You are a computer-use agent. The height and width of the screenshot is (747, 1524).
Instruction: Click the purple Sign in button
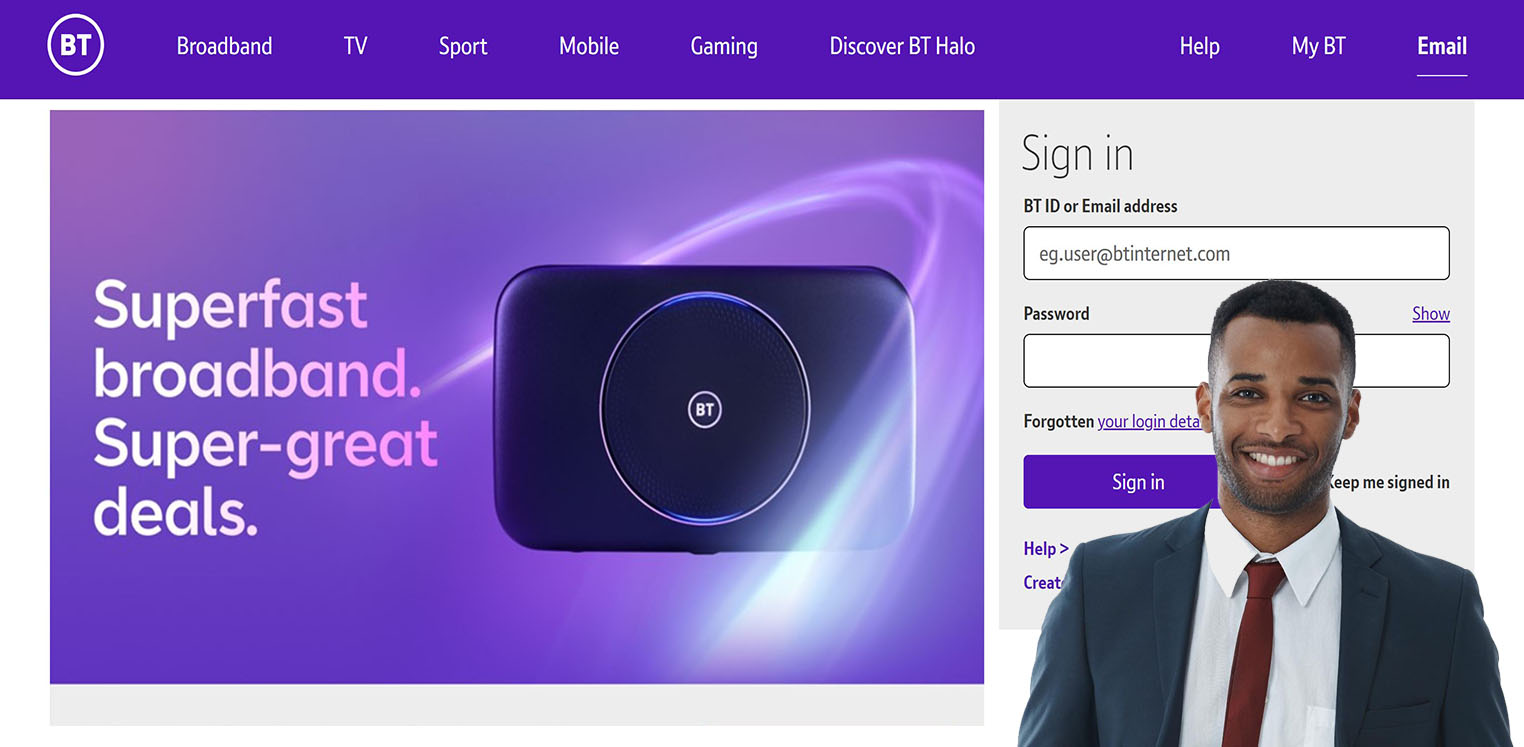click(x=1120, y=482)
